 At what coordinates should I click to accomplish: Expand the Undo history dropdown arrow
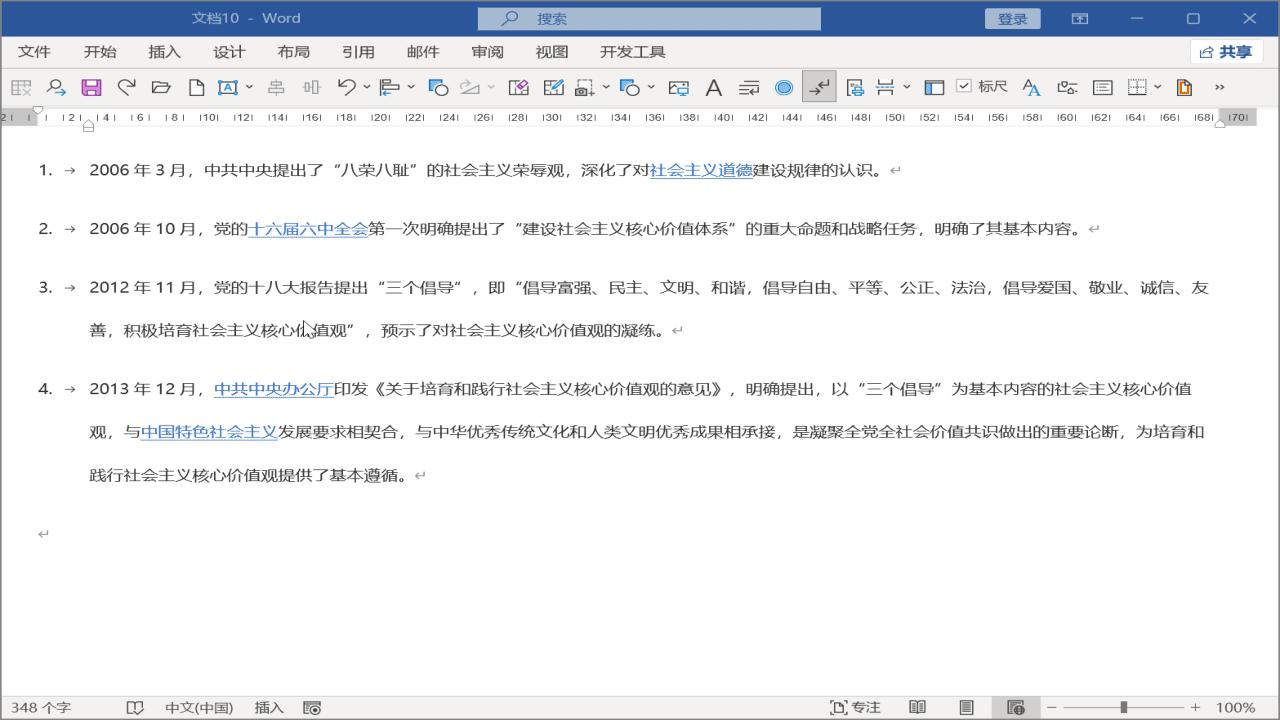tap(367, 87)
